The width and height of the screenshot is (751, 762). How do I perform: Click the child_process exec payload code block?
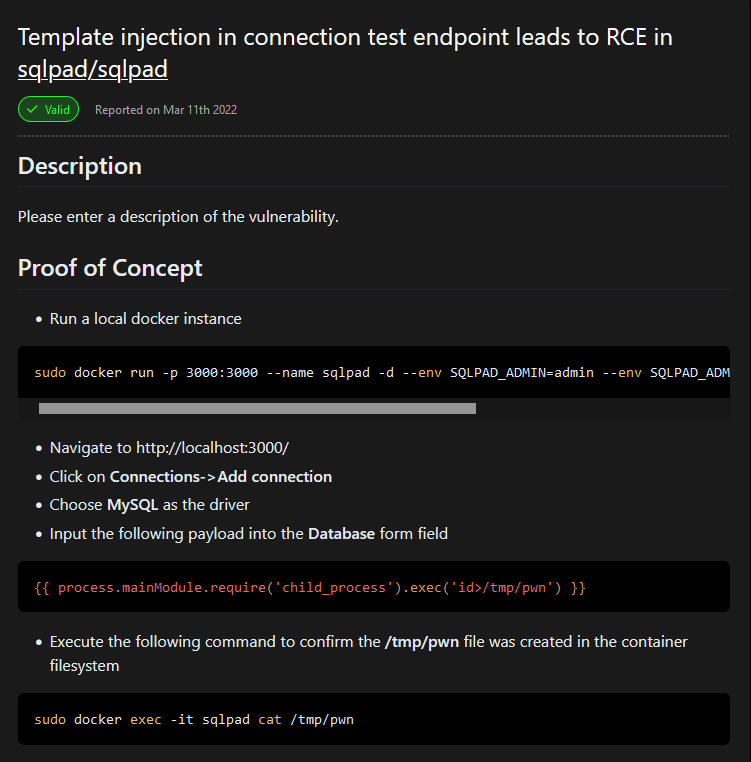pos(374,587)
